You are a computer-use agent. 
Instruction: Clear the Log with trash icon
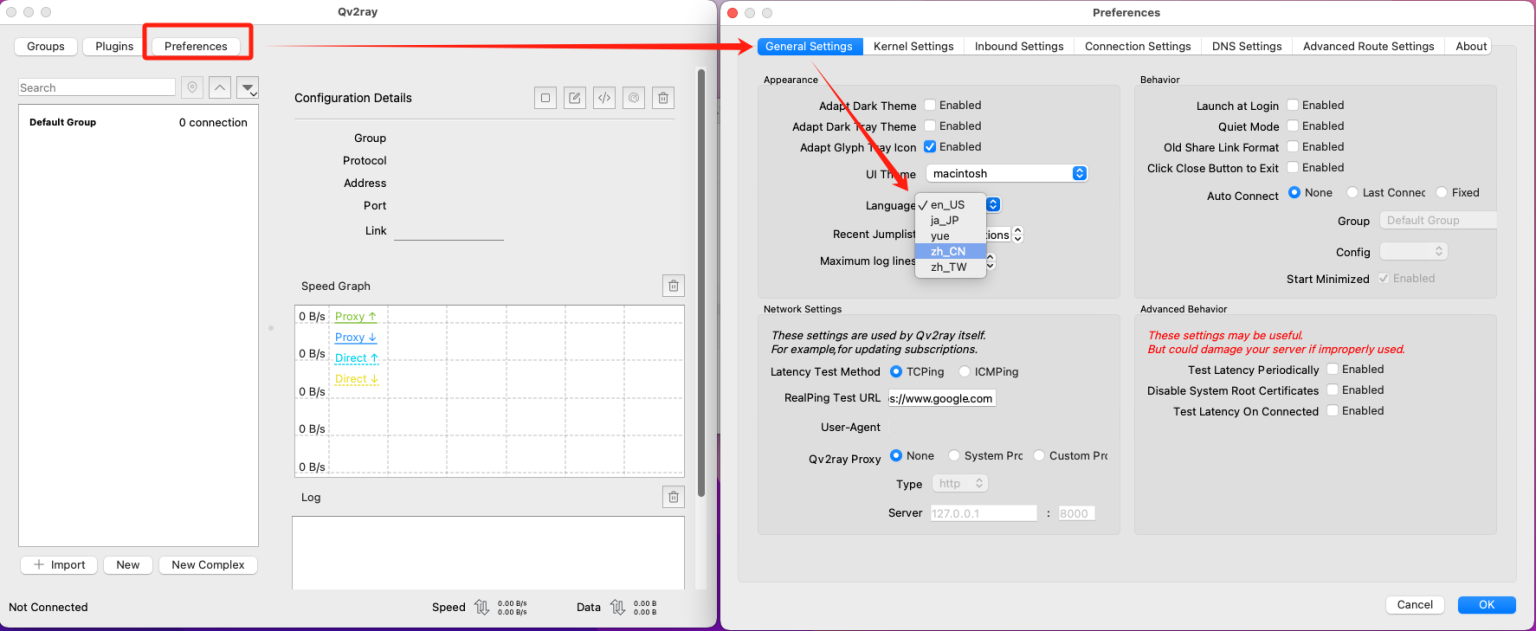coord(673,497)
